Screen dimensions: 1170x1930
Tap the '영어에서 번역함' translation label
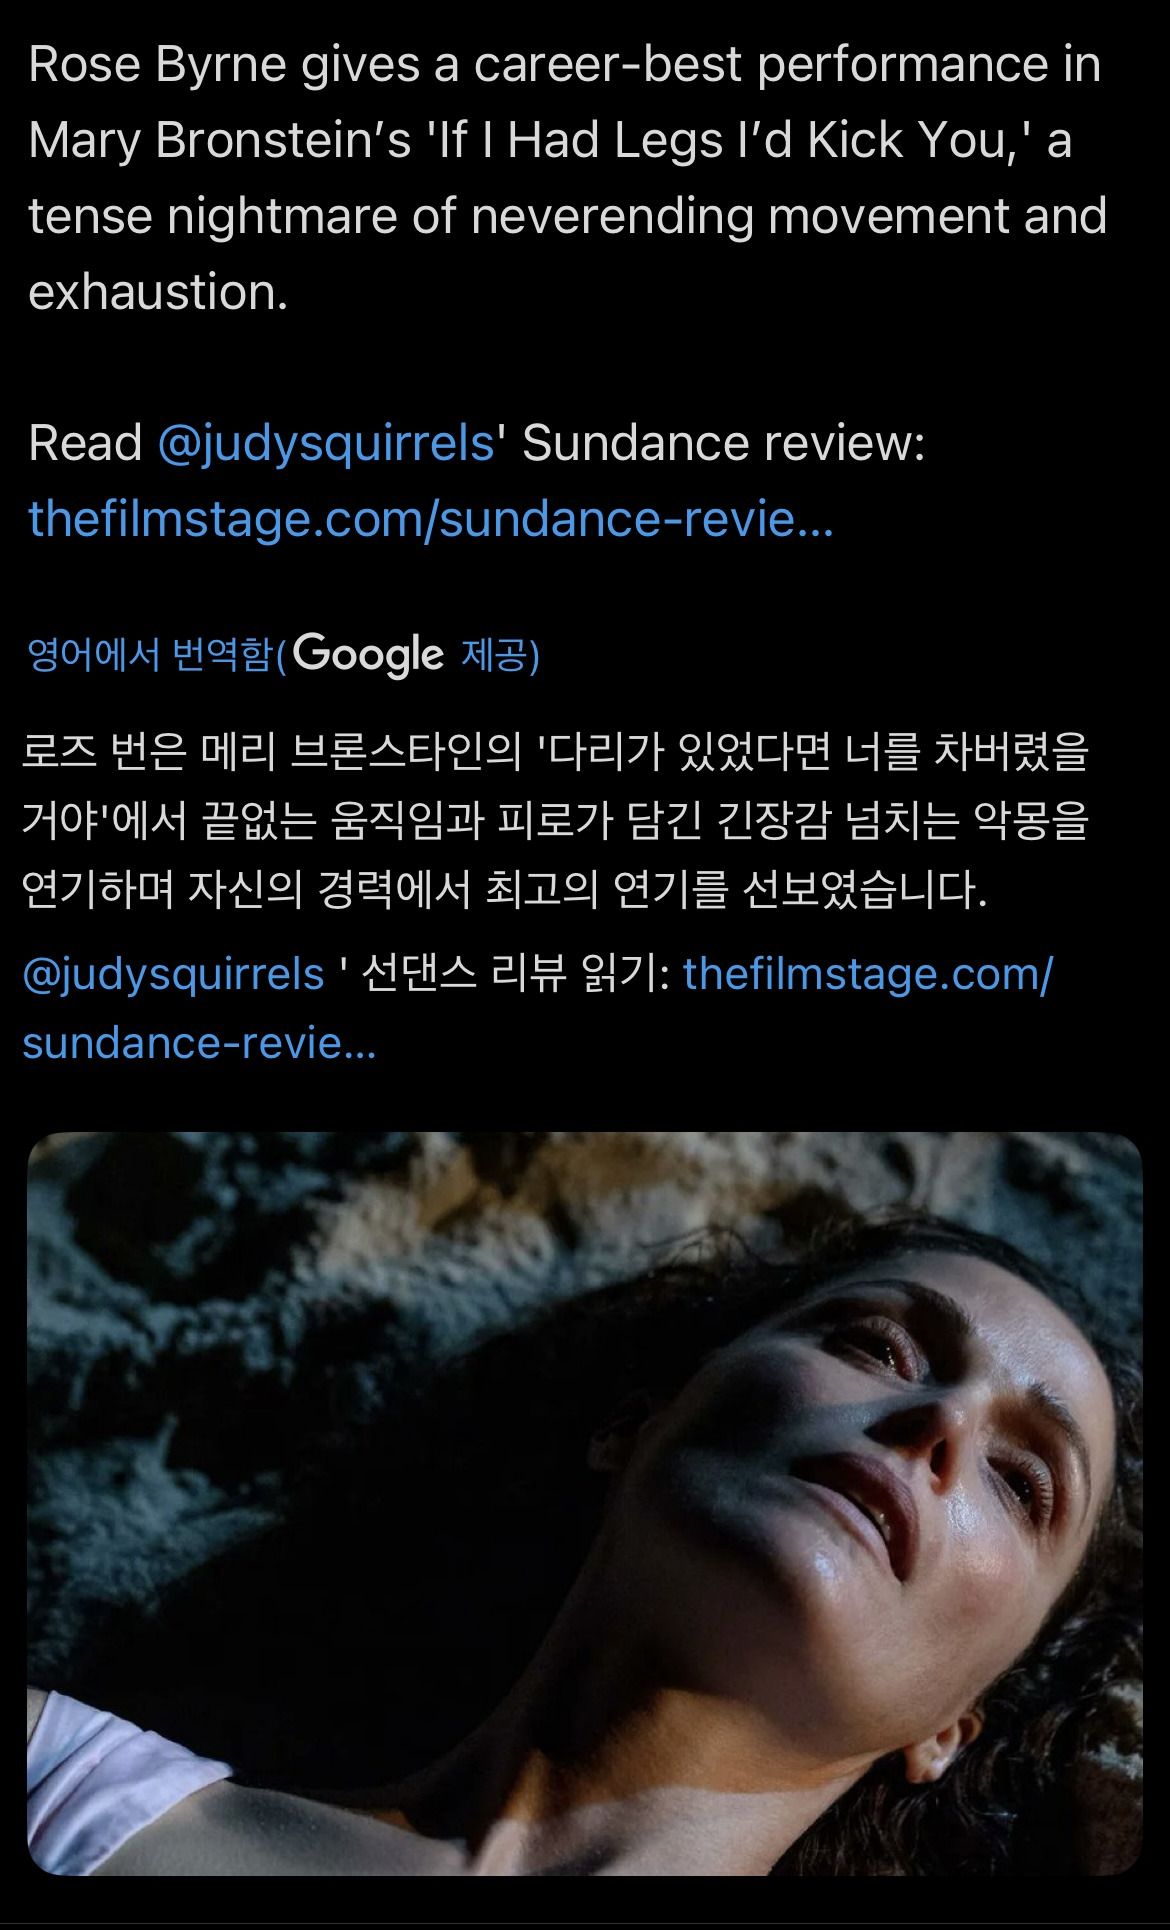(x=150, y=655)
